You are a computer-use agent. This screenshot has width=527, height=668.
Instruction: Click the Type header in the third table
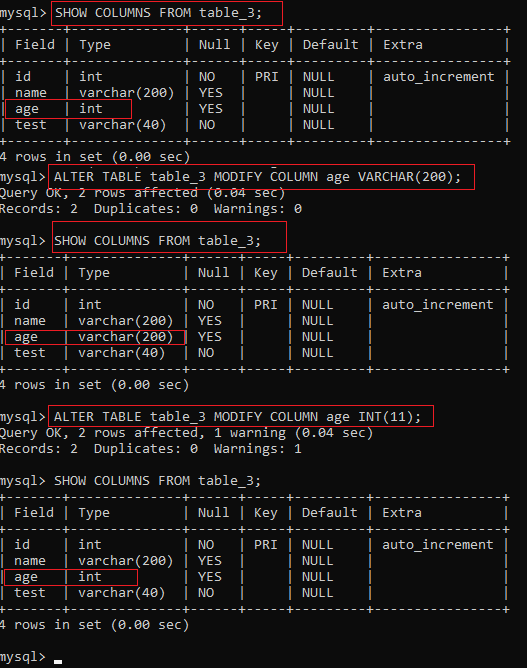pos(94,513)
